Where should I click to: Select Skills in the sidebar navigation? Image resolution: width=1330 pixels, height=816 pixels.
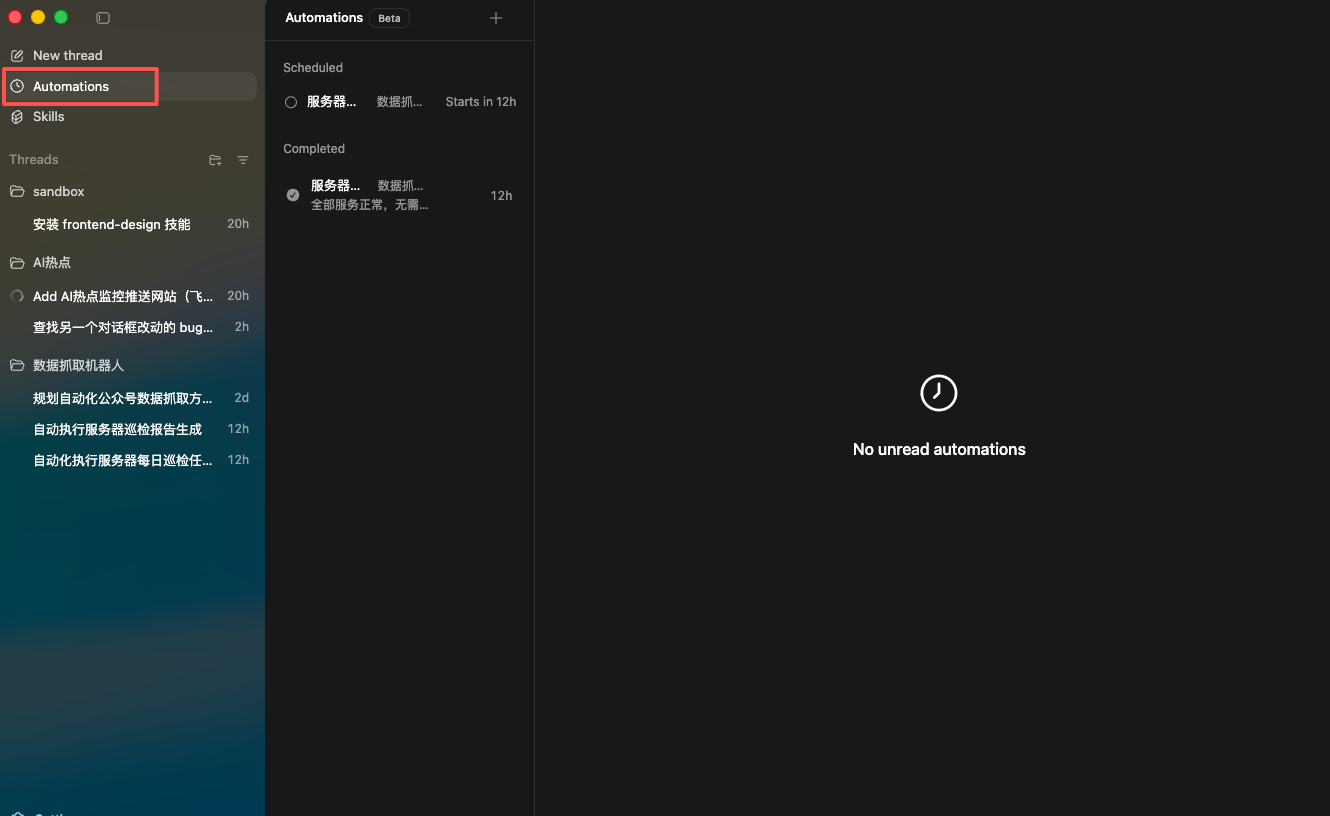click(x=50, y=117)
